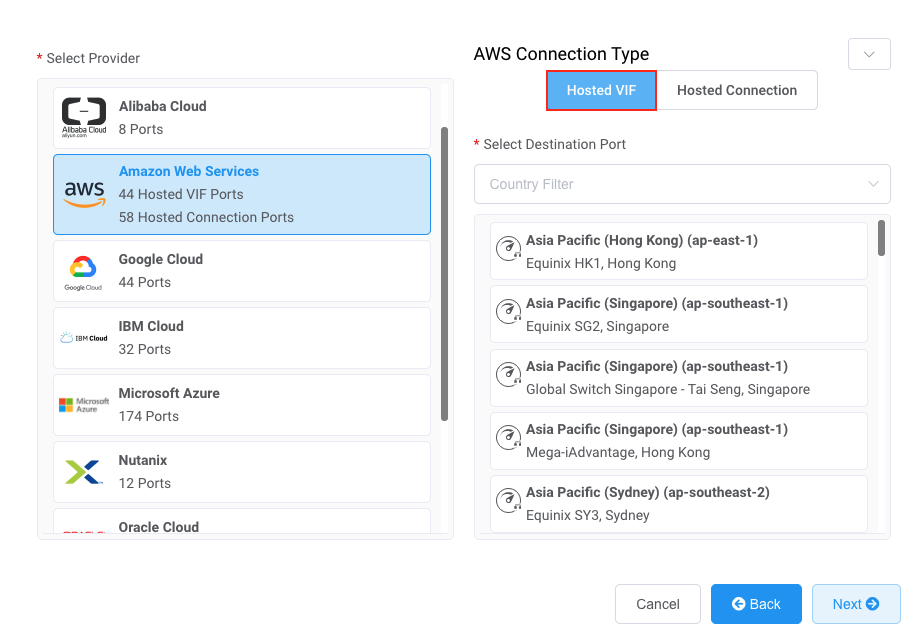Select Equinix SY3, Sydney destination port
916x634 pixels.
click(x=679, y=504)
